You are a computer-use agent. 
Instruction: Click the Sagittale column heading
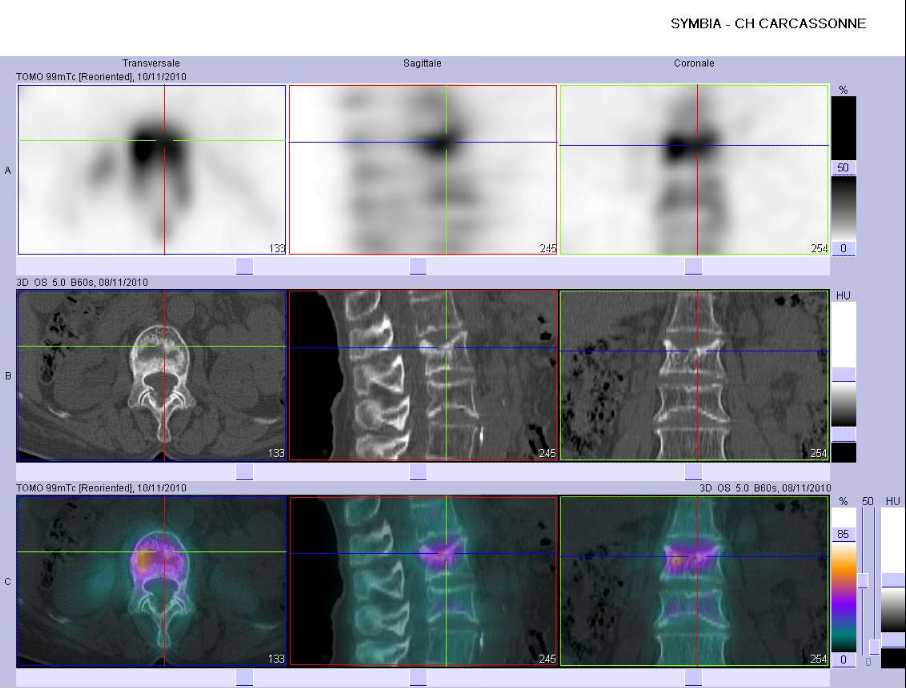[x=422, y=63]
